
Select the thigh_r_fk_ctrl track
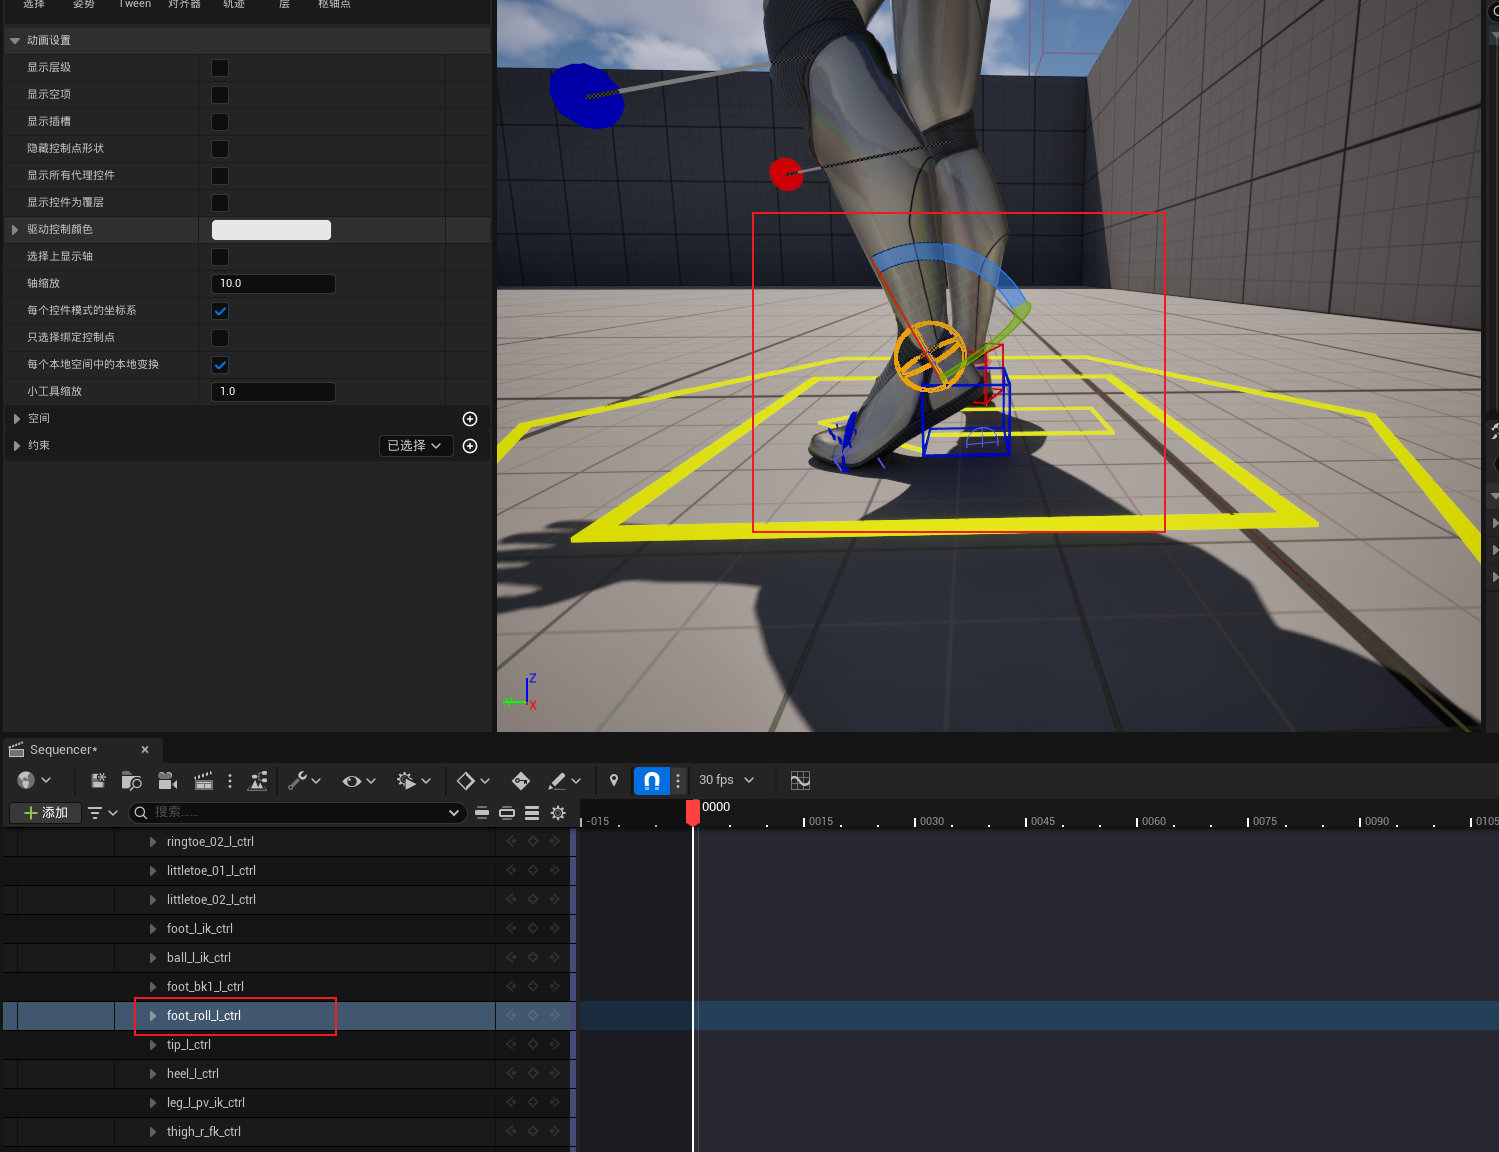[203, 1132]
